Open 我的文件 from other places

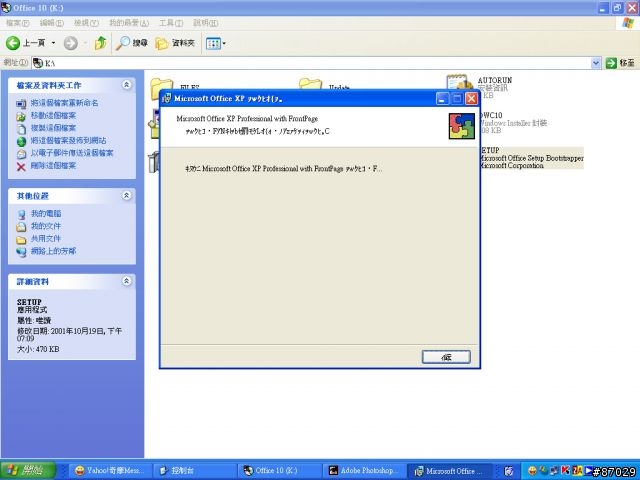(x=46, y=226)
